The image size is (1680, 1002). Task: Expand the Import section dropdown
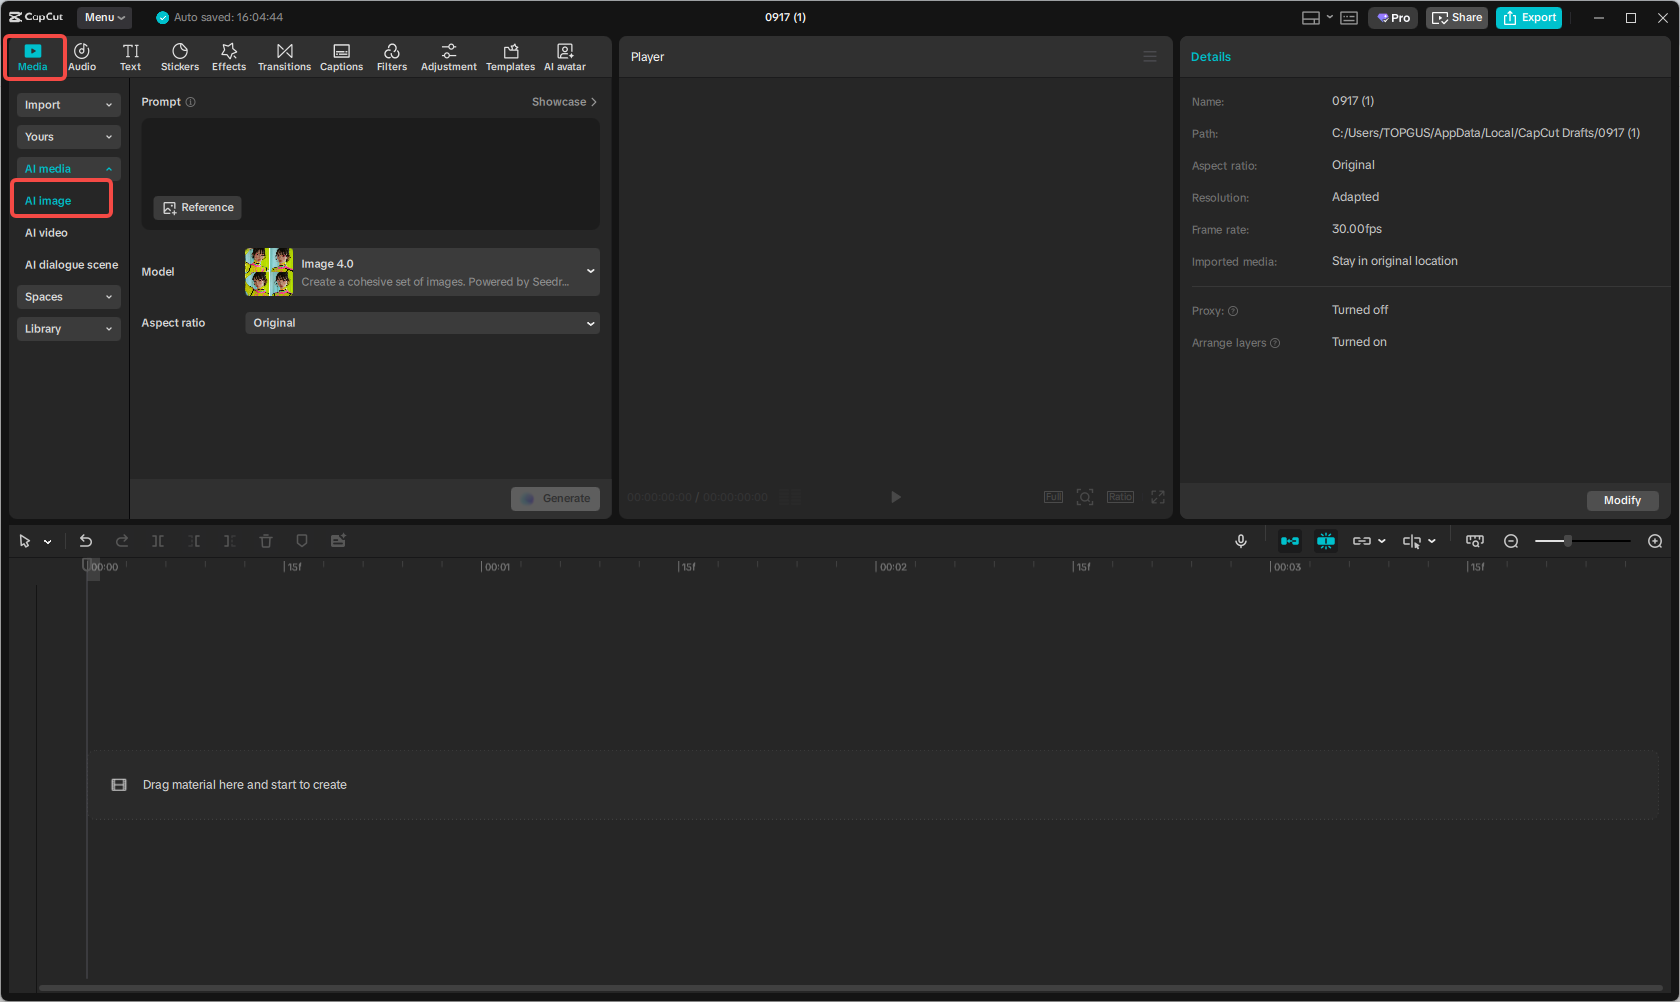tap(68, 104)
